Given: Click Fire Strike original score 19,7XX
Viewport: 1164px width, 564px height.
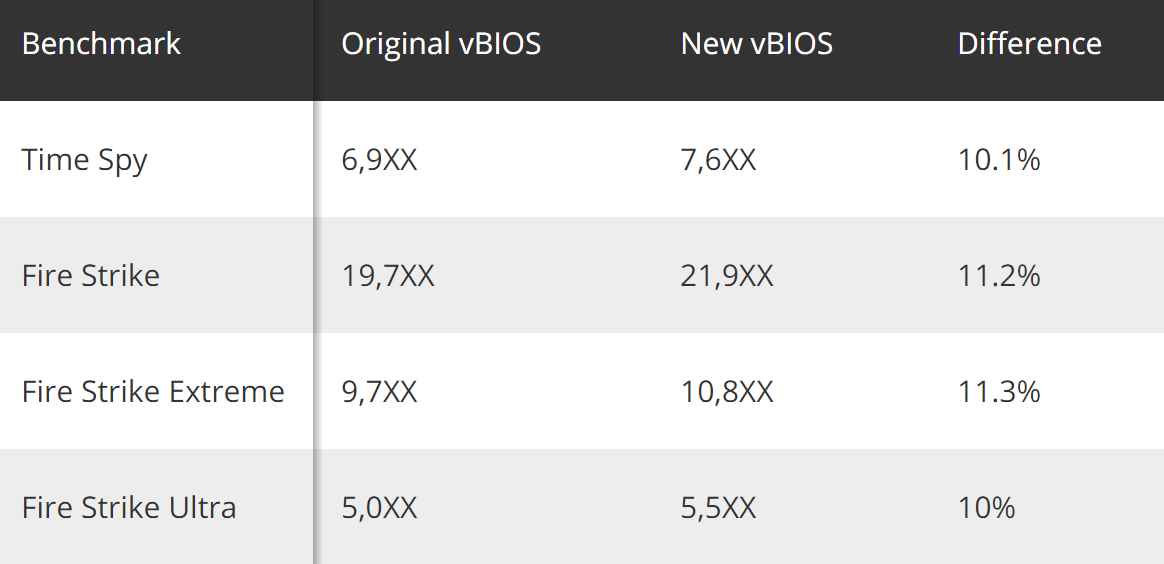Looking at the screenshot, I should 388,275.
